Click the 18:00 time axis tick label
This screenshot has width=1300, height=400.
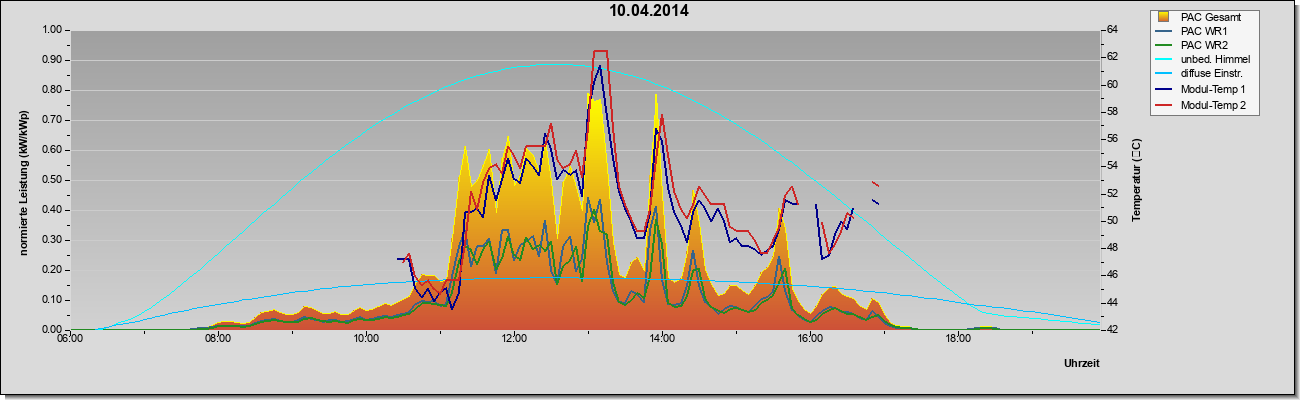(x=958, y=339)
